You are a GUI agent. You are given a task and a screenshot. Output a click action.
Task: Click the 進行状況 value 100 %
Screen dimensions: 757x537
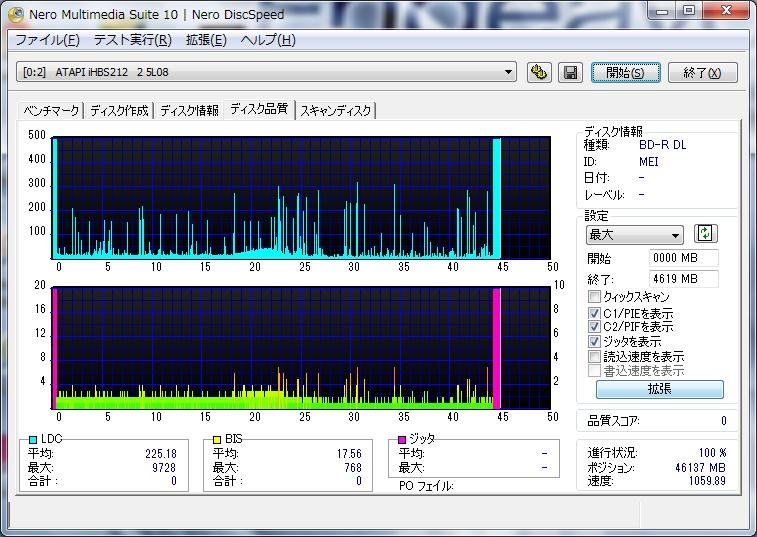point(712,453)
